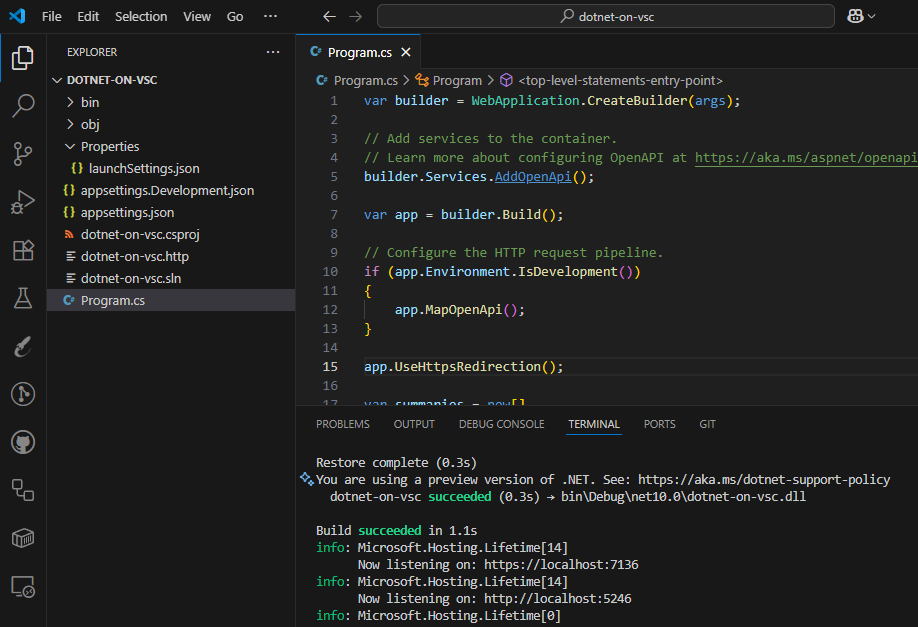The height and width of the screenshot is (627, 918).
Task: Click the Copilot icon in title bar
Action: pyautogui.click(x=854, y=16)
